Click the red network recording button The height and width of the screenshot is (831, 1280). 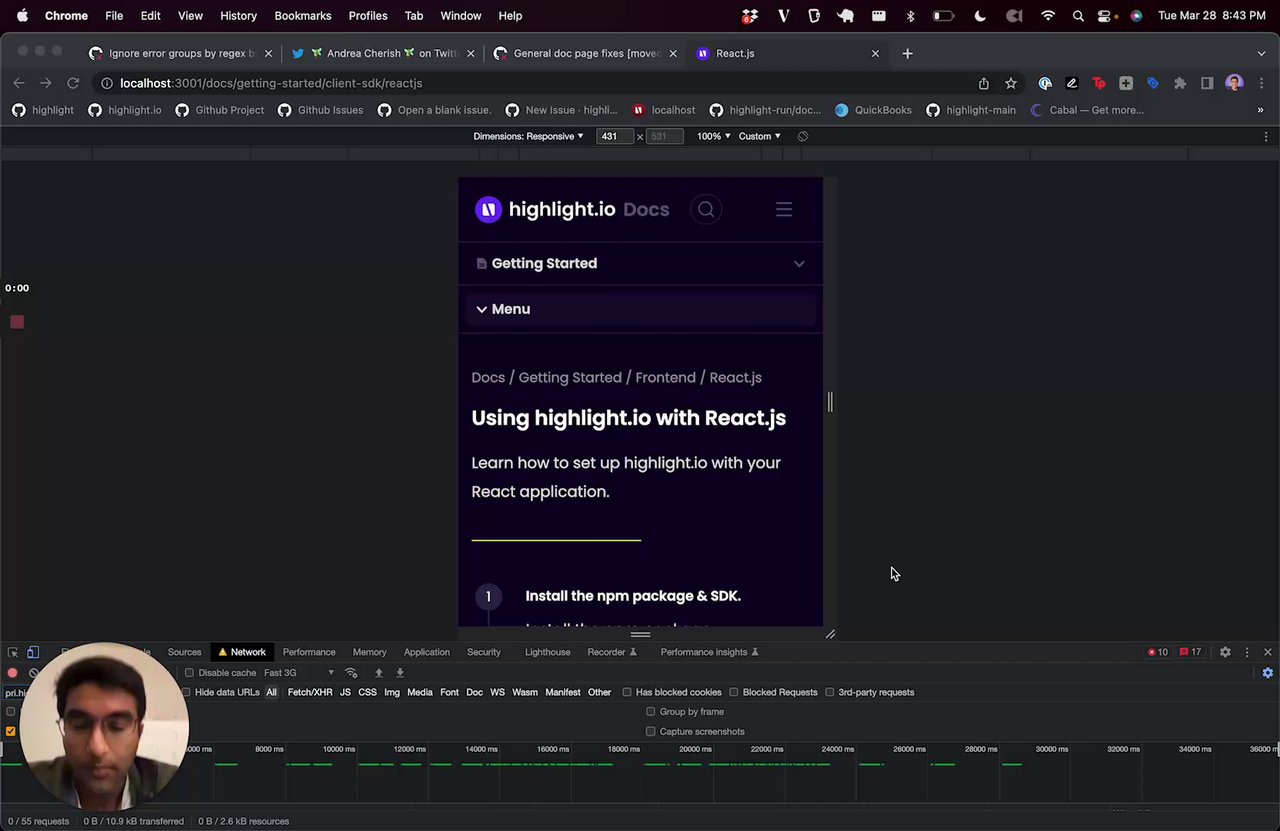tap(12, 673)
